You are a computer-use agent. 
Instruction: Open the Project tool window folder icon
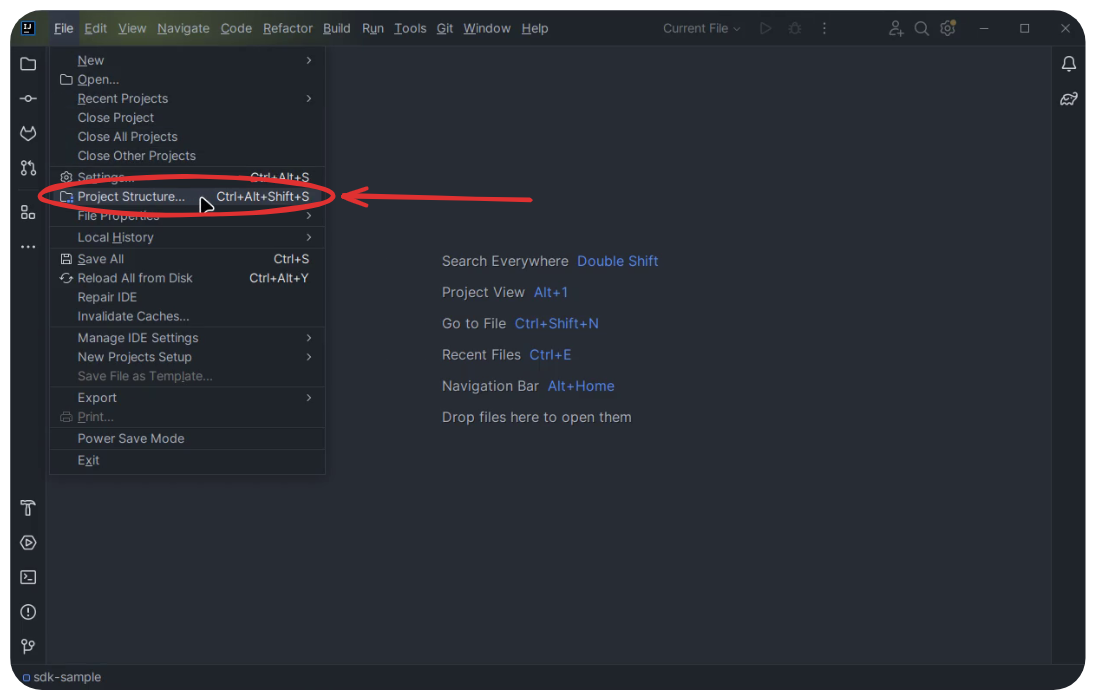28,64
